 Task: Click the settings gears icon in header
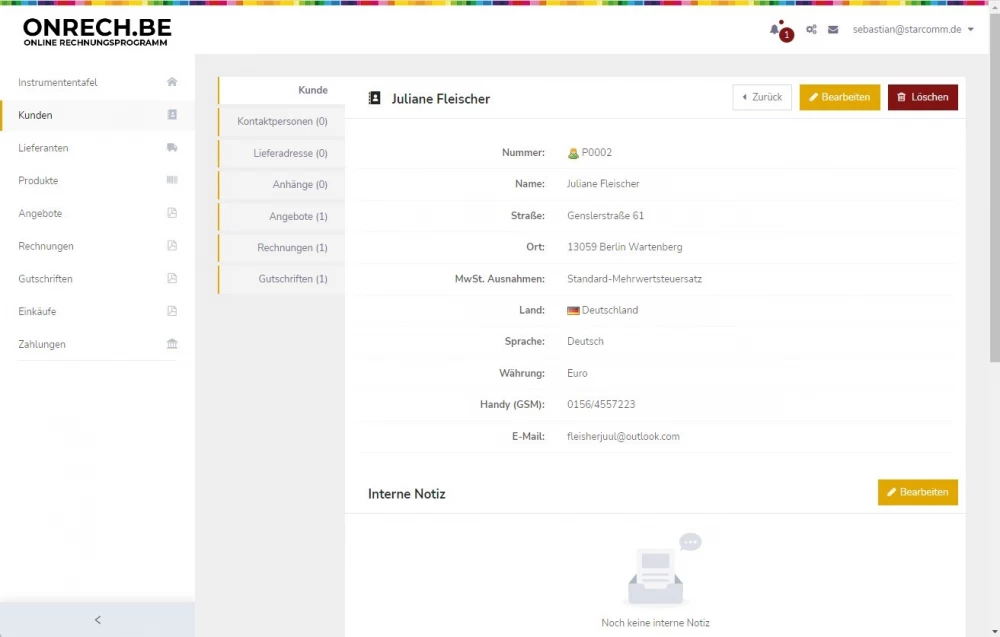[x=812, y=30]
